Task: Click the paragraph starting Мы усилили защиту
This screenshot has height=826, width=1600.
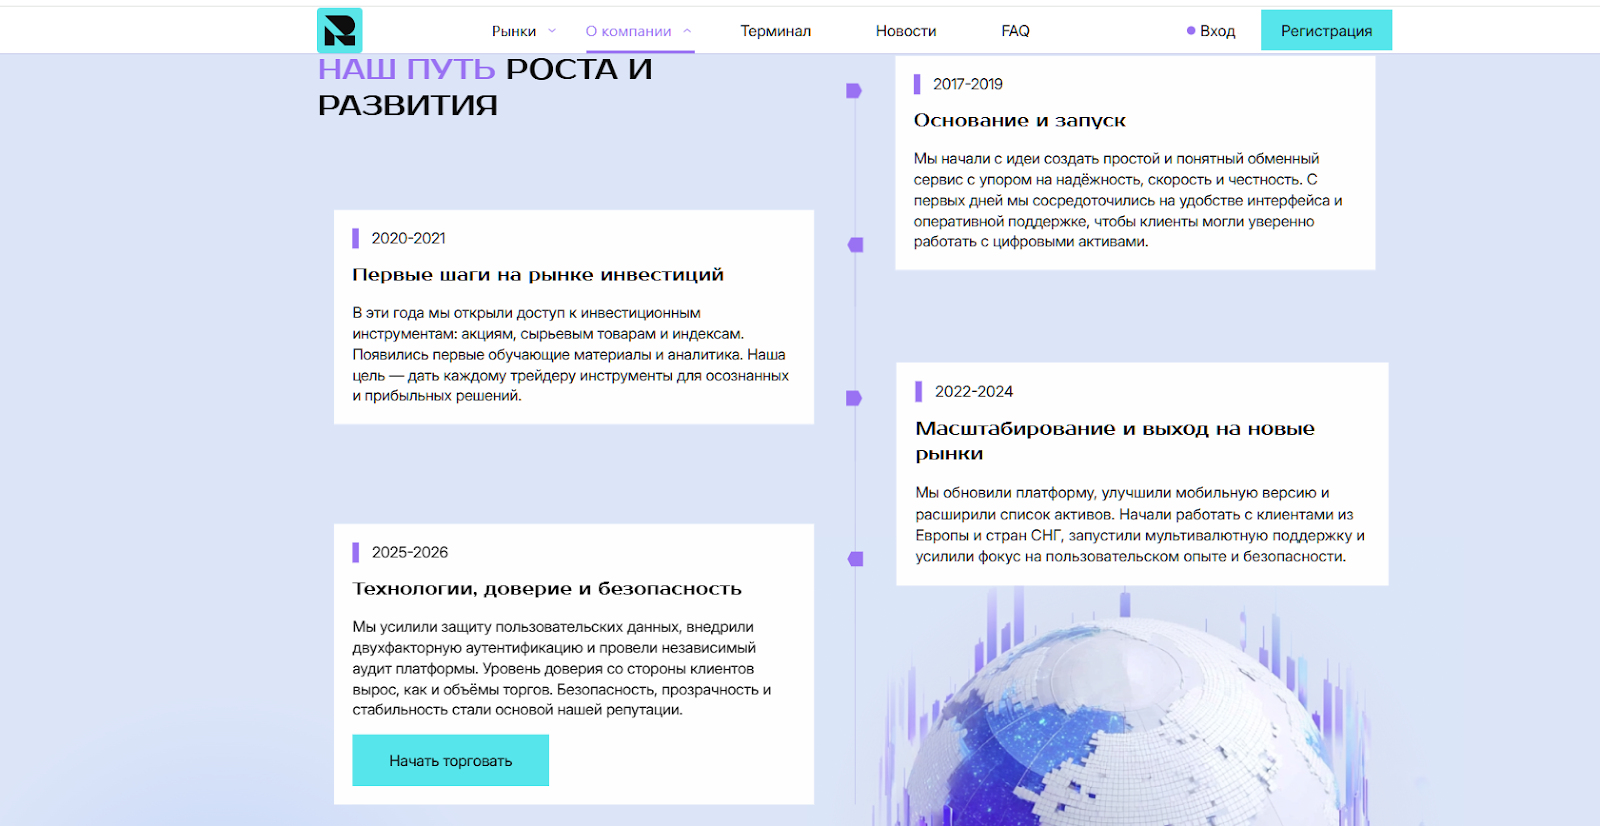Action: pyautogui.click(x=562, y=668)
